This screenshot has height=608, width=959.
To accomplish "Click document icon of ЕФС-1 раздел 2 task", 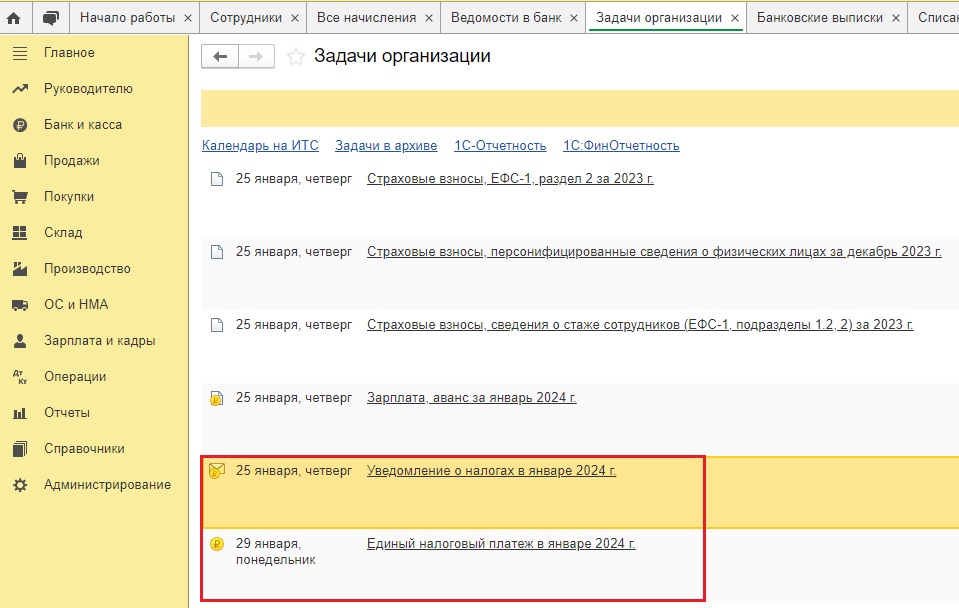I will point(217,179).
